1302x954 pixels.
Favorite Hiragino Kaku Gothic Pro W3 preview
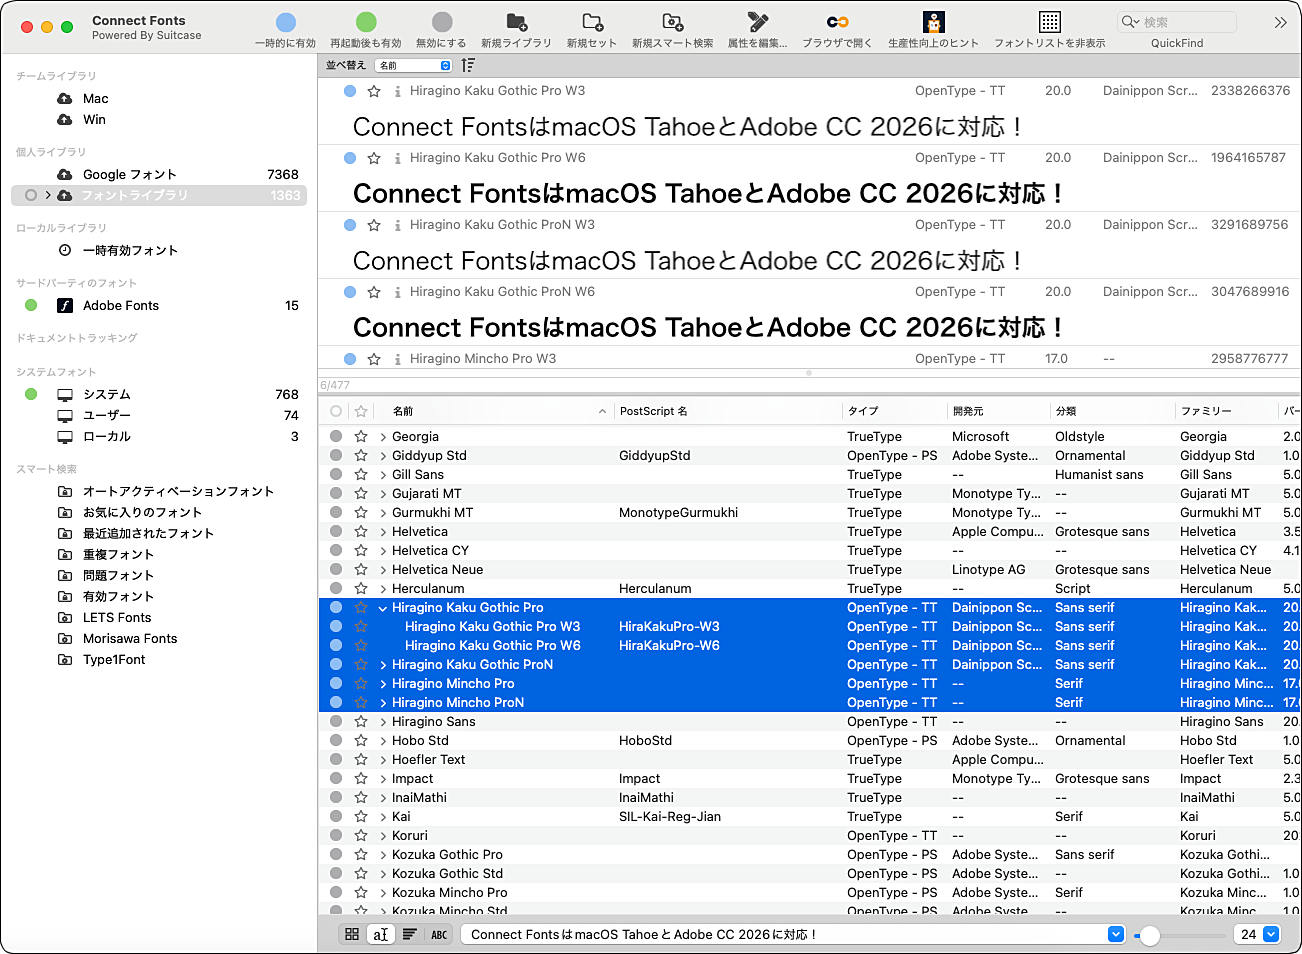point(374,91)
